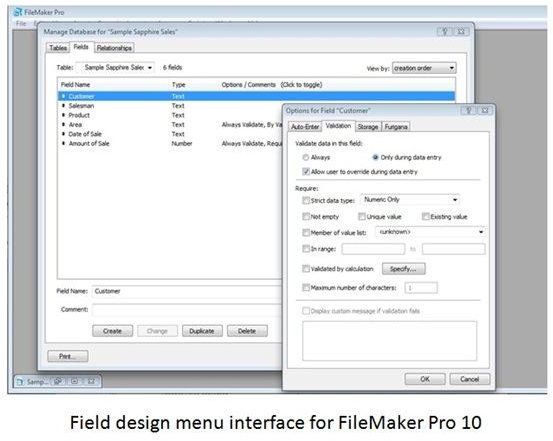Click the Change button
Screen dimensions: 553x441
click(x=157, y=331)
